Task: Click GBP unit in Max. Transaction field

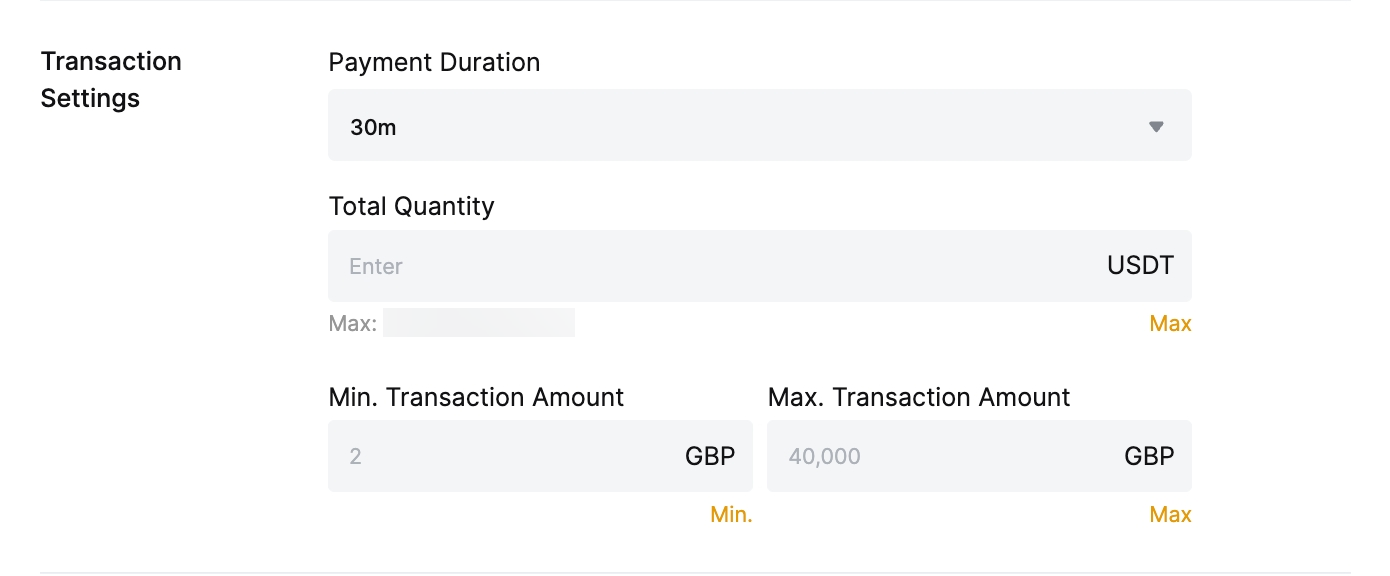Action: pyautogui.click(x=1149, y=456)
